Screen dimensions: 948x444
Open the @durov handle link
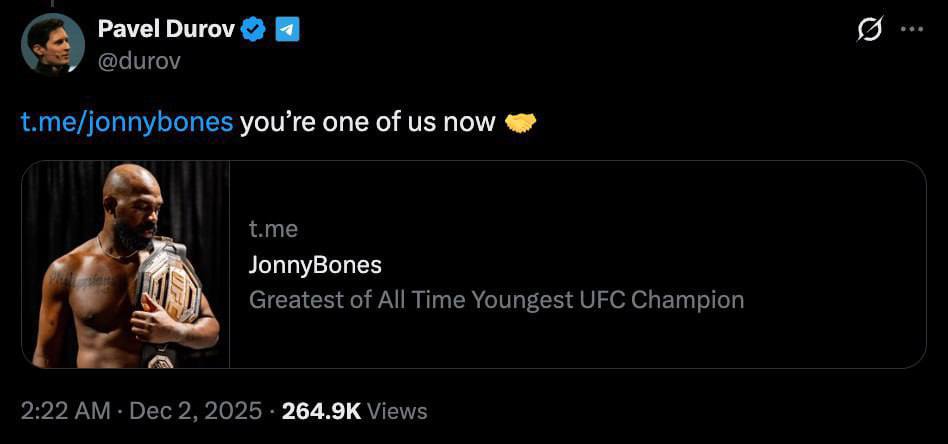pos(139,62)
